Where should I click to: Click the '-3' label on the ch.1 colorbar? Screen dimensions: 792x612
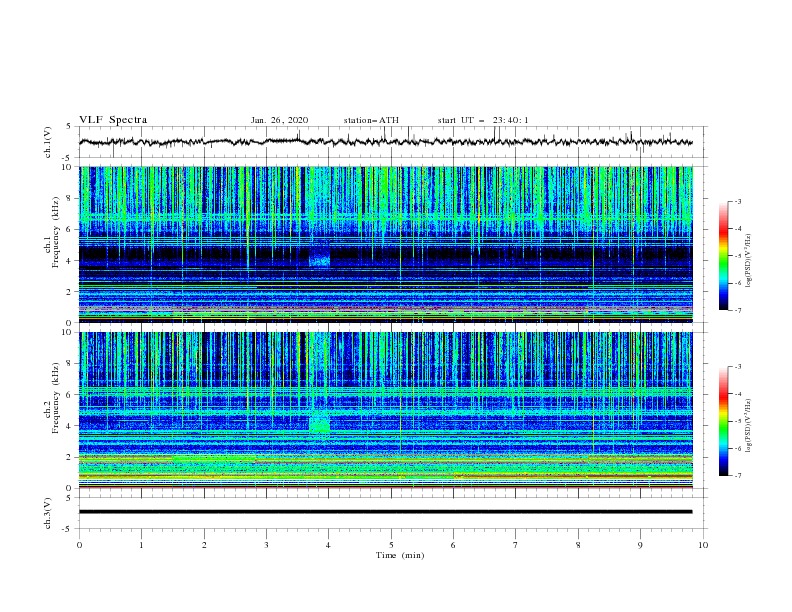pyautogui.click(x=737, y=201)
